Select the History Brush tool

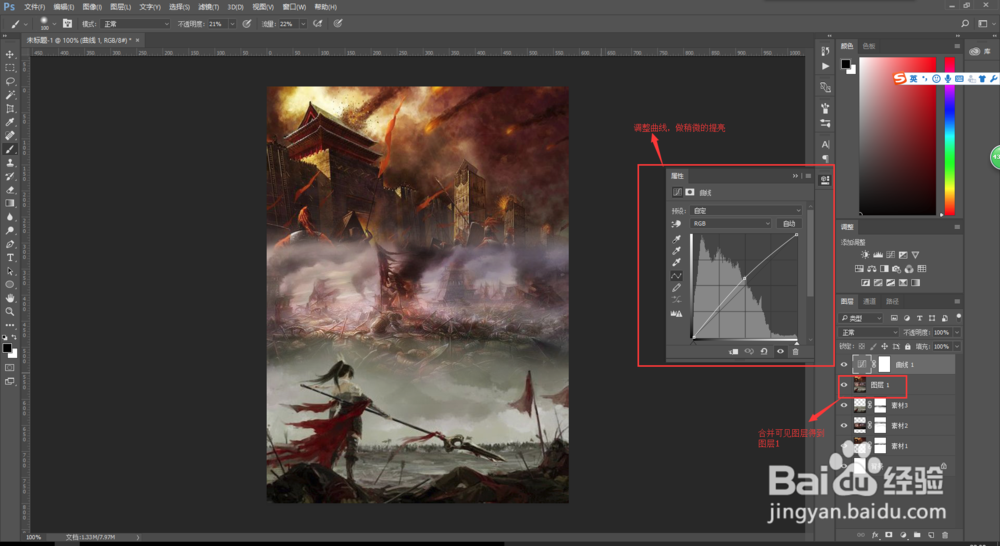tap(10, 176)
